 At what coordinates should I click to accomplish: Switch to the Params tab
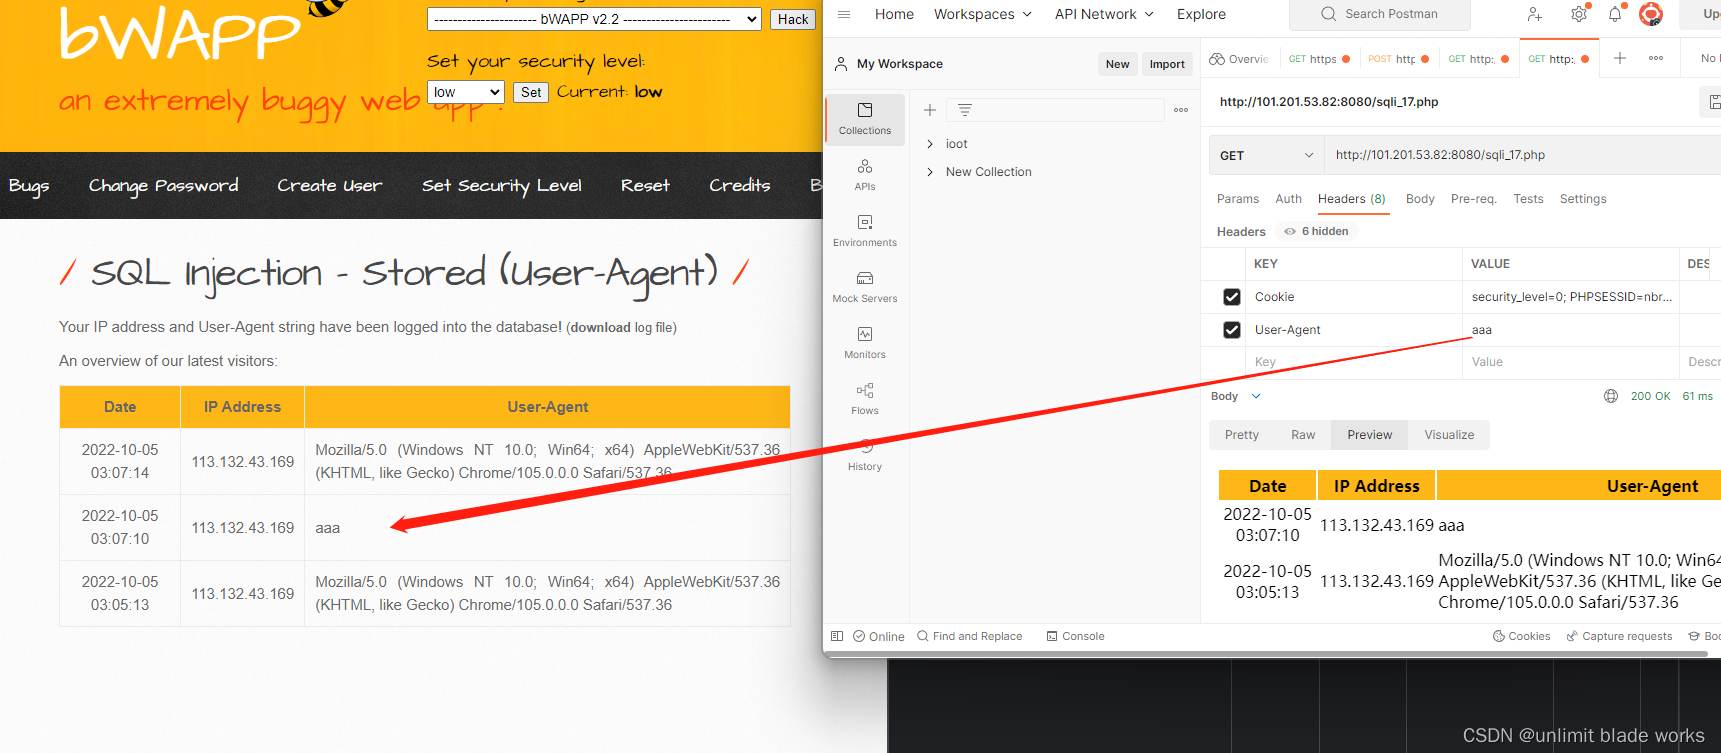click(x=1238, y=199)
